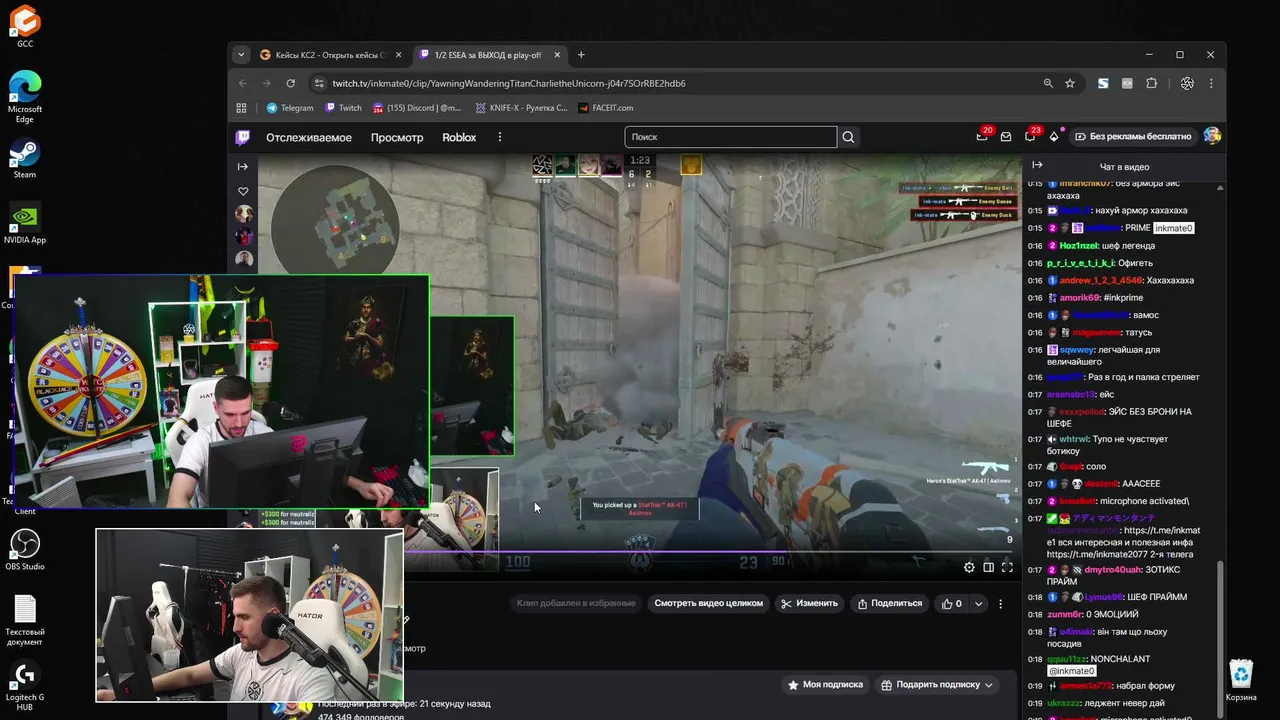Open Logitech G HUB desktop shortcut
Image resolution: width=1280 pixels, height=720 pixels.
point(24,685)
